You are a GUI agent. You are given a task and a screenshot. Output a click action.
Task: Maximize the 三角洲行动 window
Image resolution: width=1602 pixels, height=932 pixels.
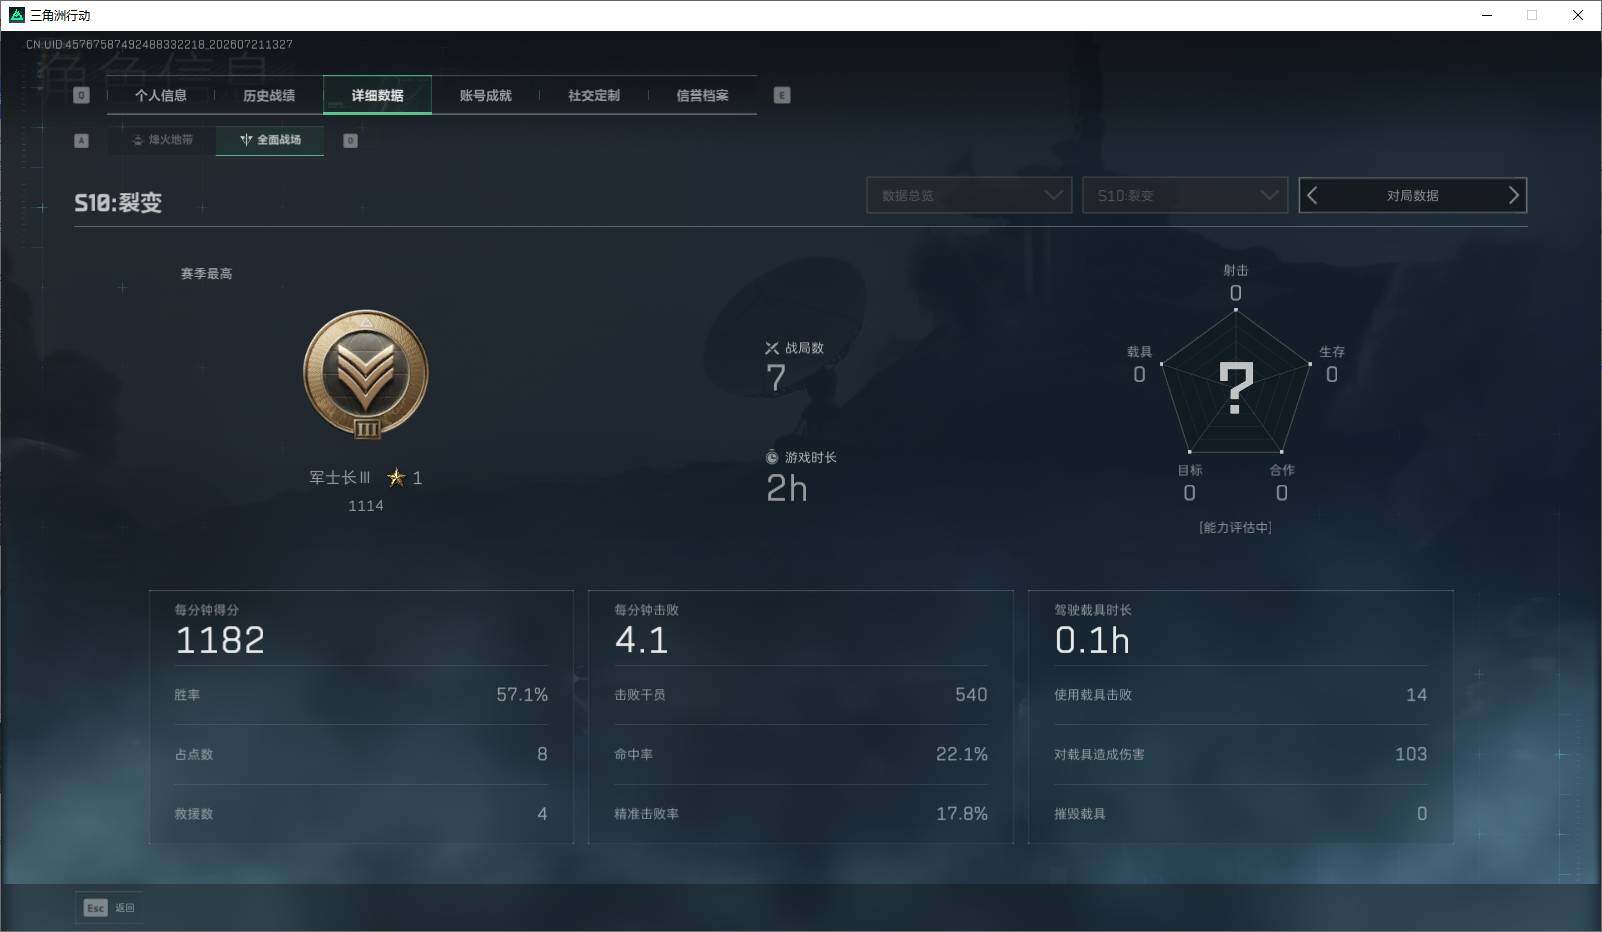click(1532, 15)
